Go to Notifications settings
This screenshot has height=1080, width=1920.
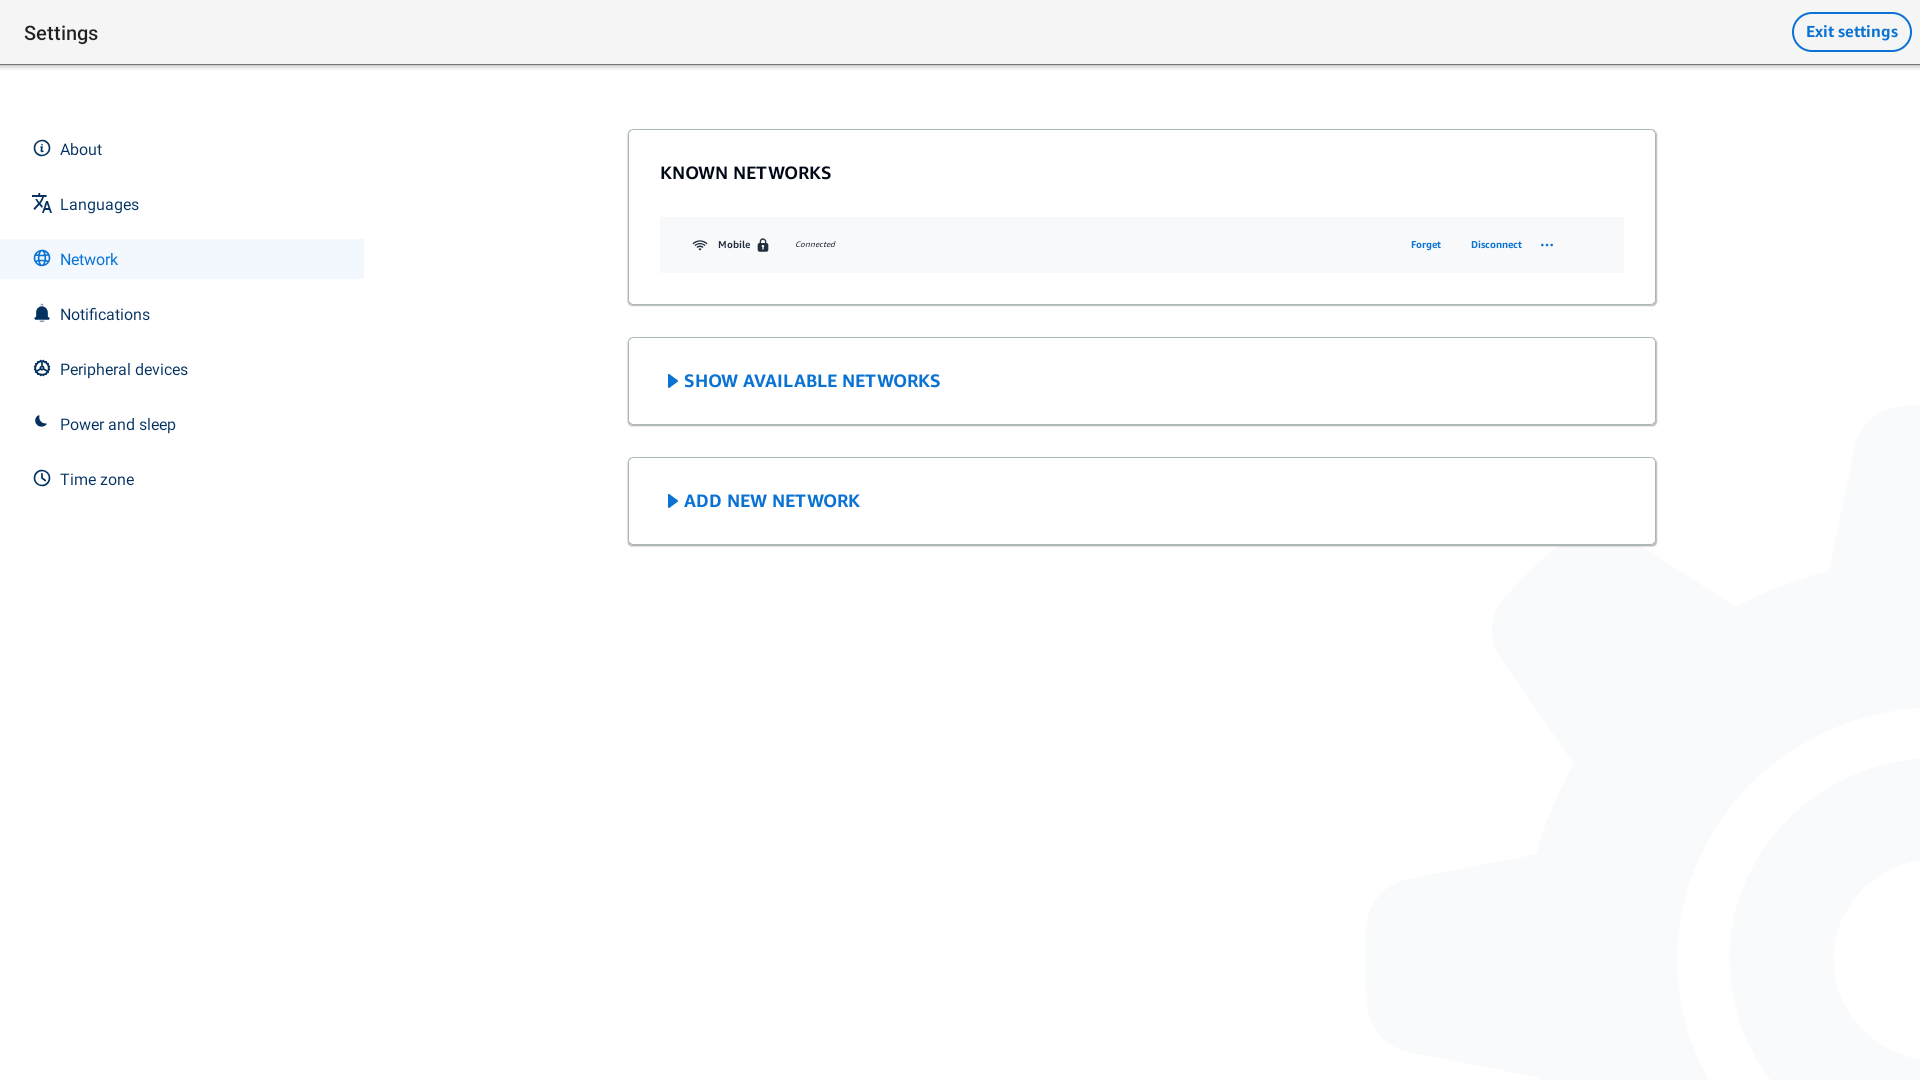pyautogui.click(x=182, y=314)
